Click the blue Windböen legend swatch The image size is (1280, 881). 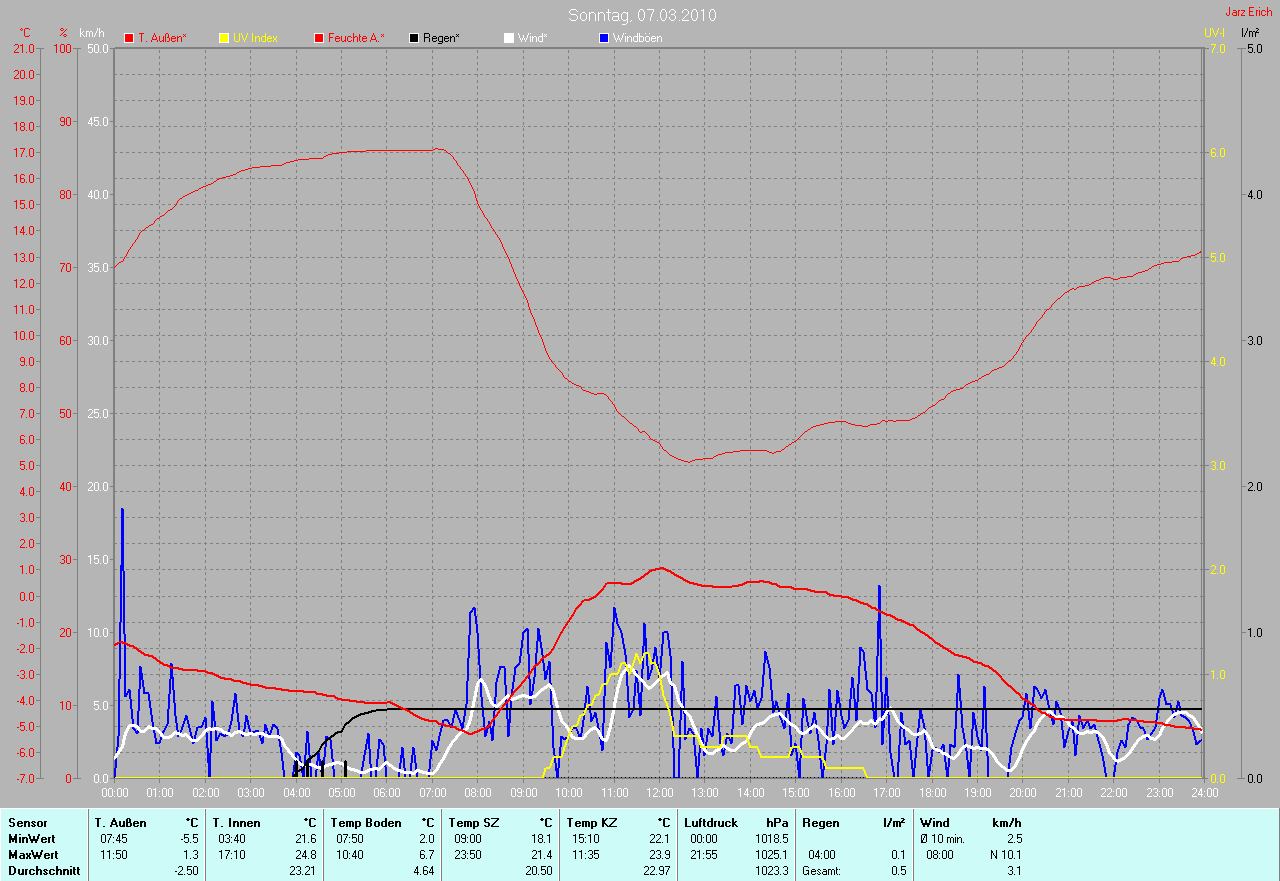point(604,38)
